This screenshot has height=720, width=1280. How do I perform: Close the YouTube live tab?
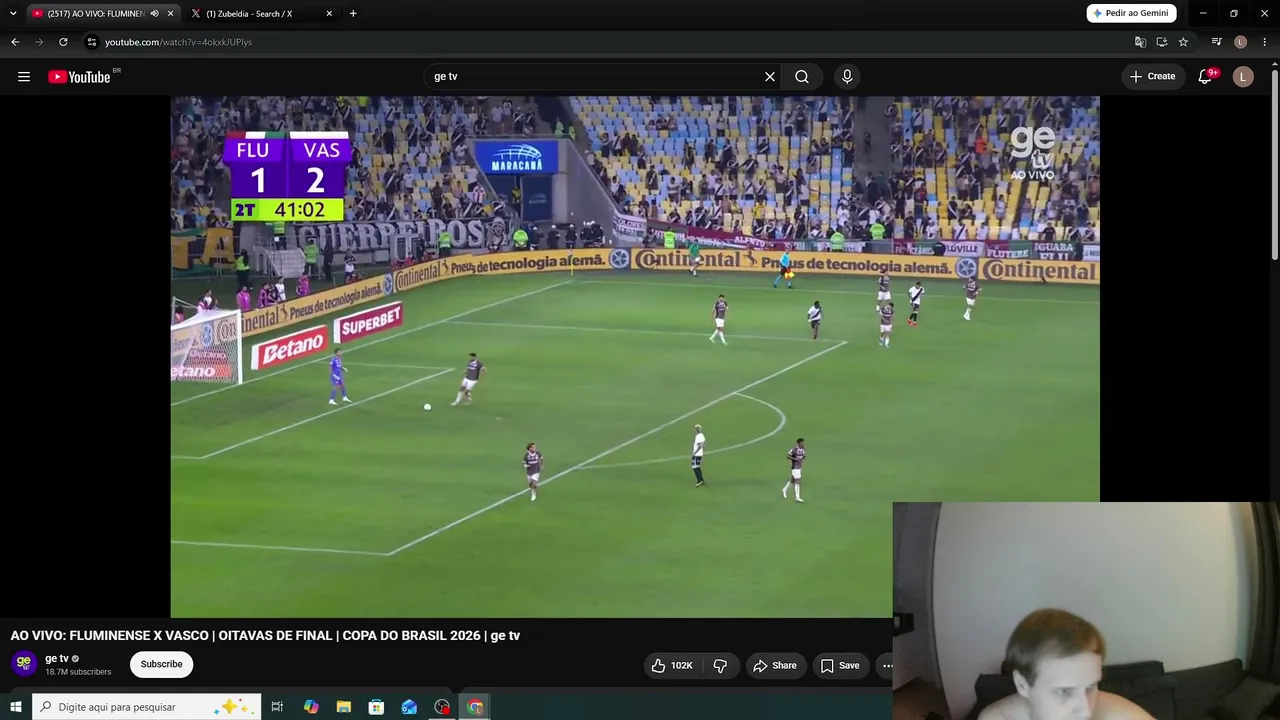171,14
